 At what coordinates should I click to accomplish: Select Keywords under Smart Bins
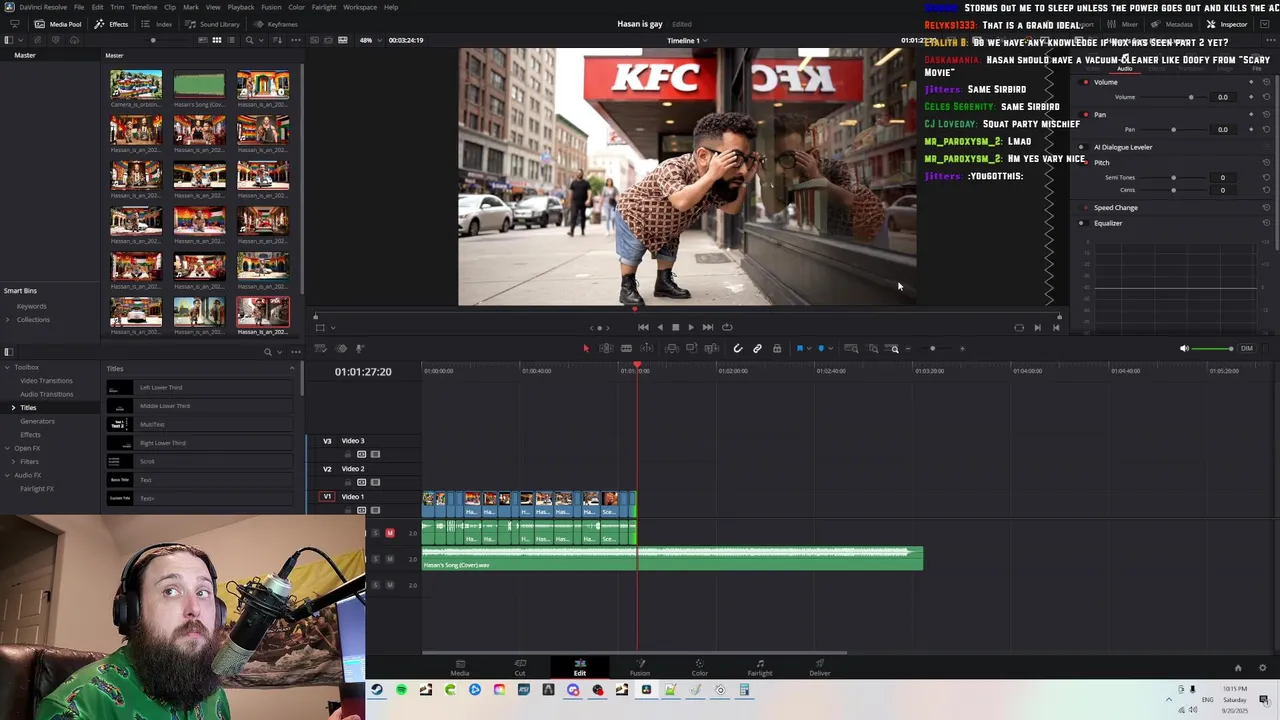point(31,306)
